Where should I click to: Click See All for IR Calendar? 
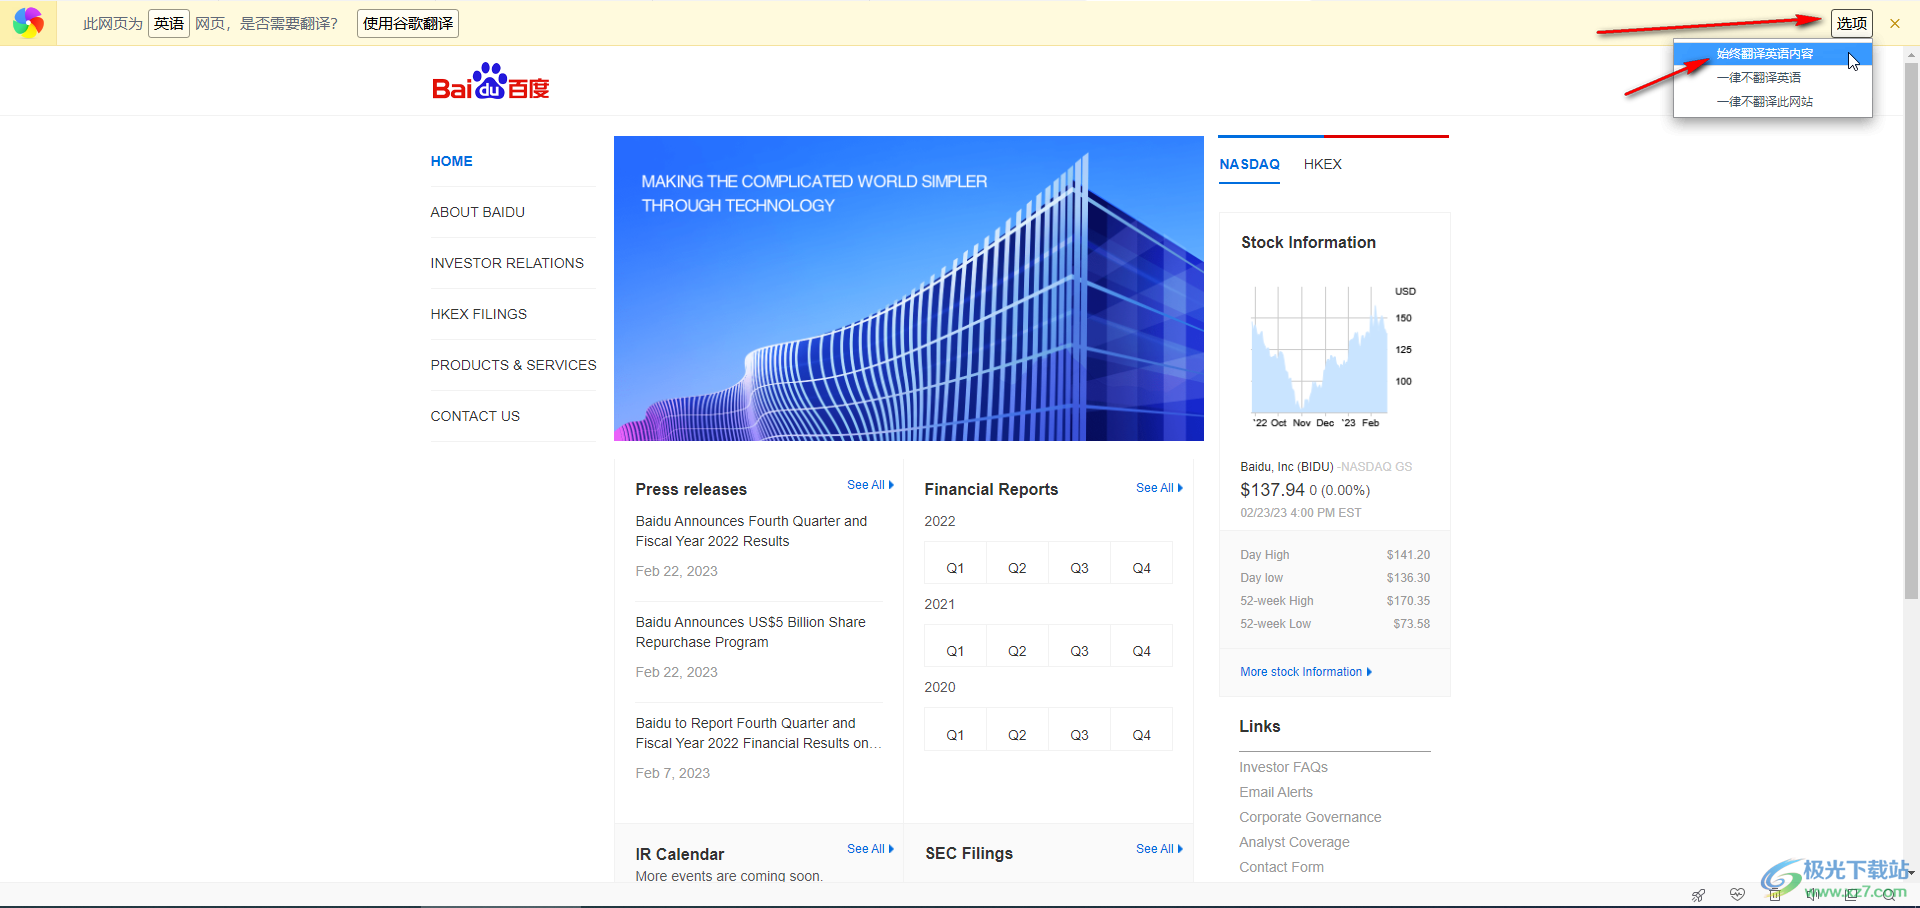click(x=870, y=849)
